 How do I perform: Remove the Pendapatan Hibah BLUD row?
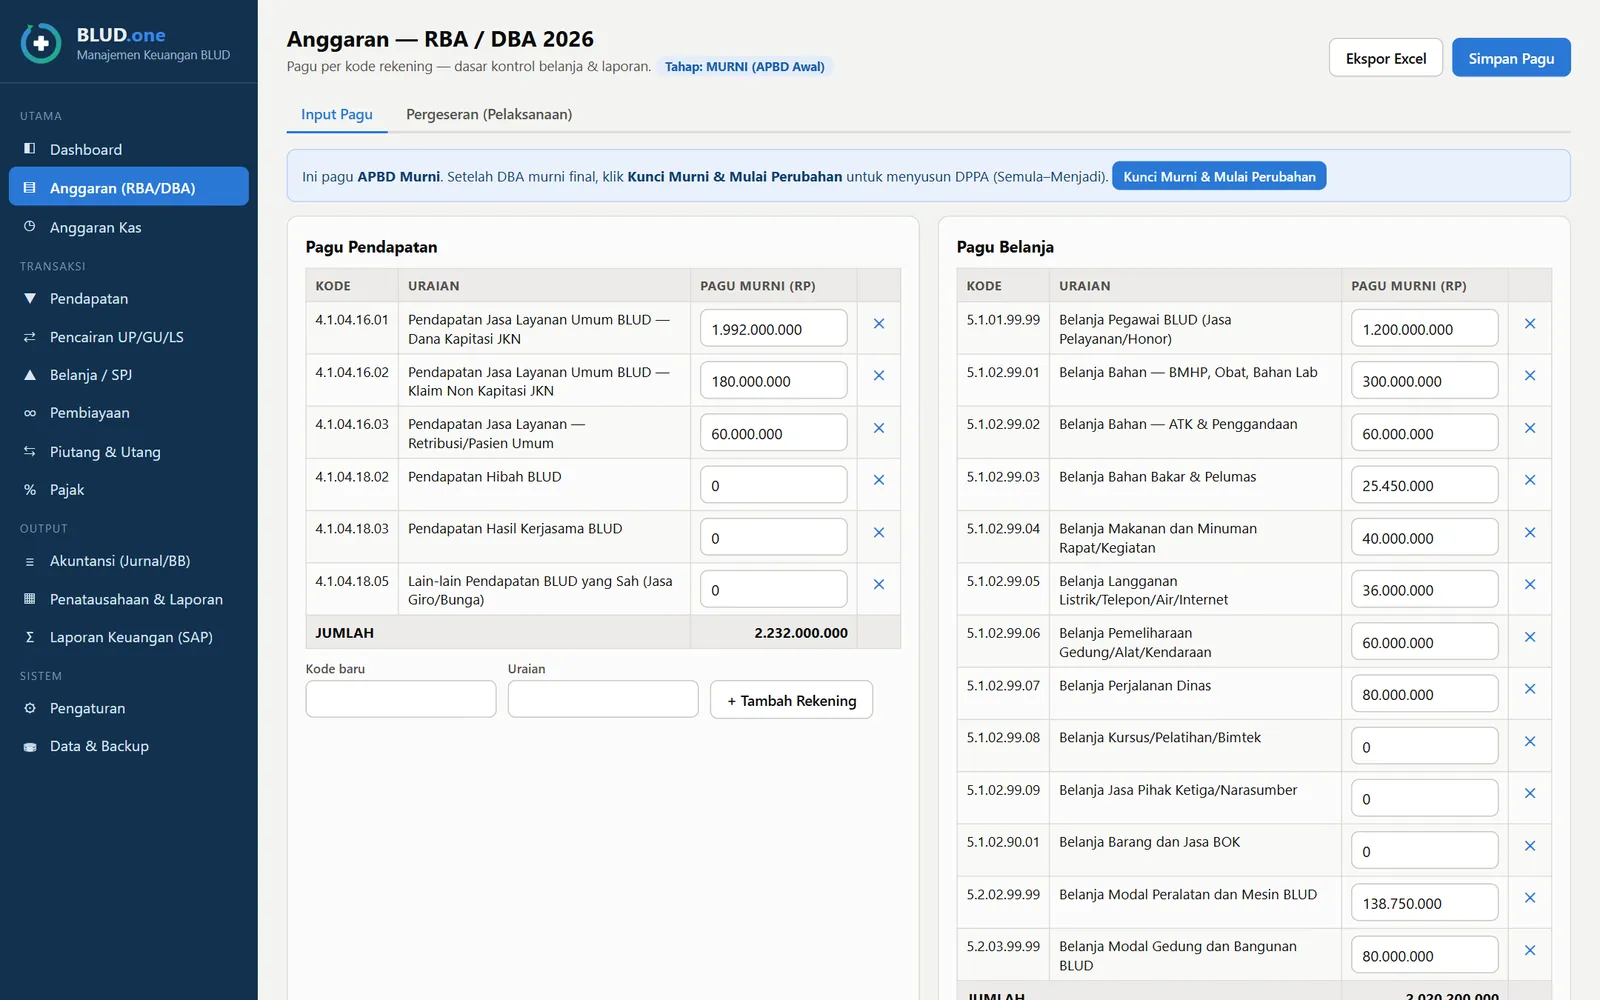(x=879, y=480)
